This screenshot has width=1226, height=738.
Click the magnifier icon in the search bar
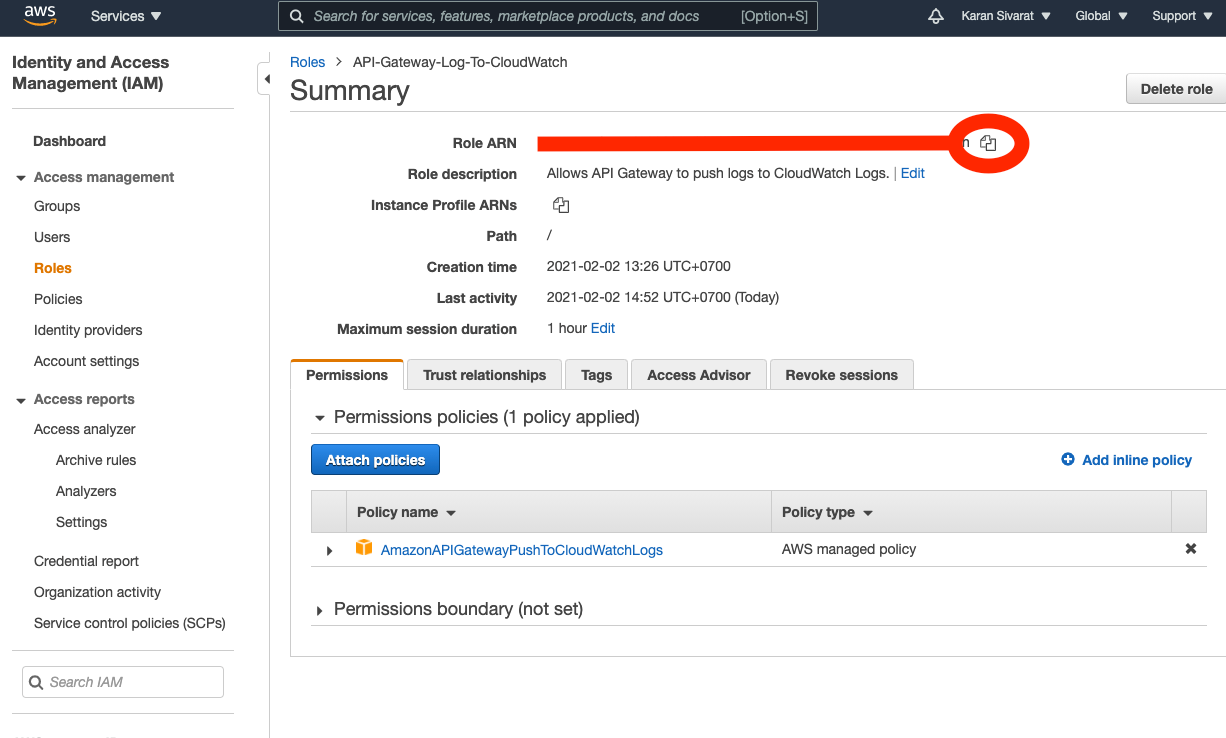coord(295,16)
